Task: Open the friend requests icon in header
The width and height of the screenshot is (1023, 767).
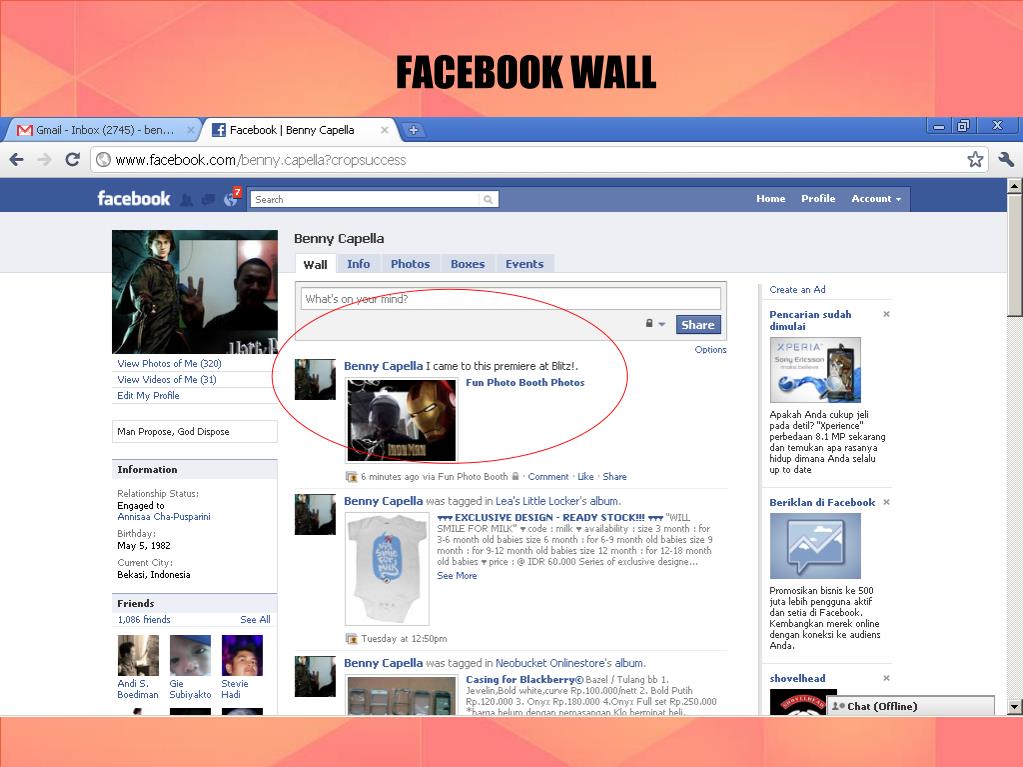Action: (187, 200)
